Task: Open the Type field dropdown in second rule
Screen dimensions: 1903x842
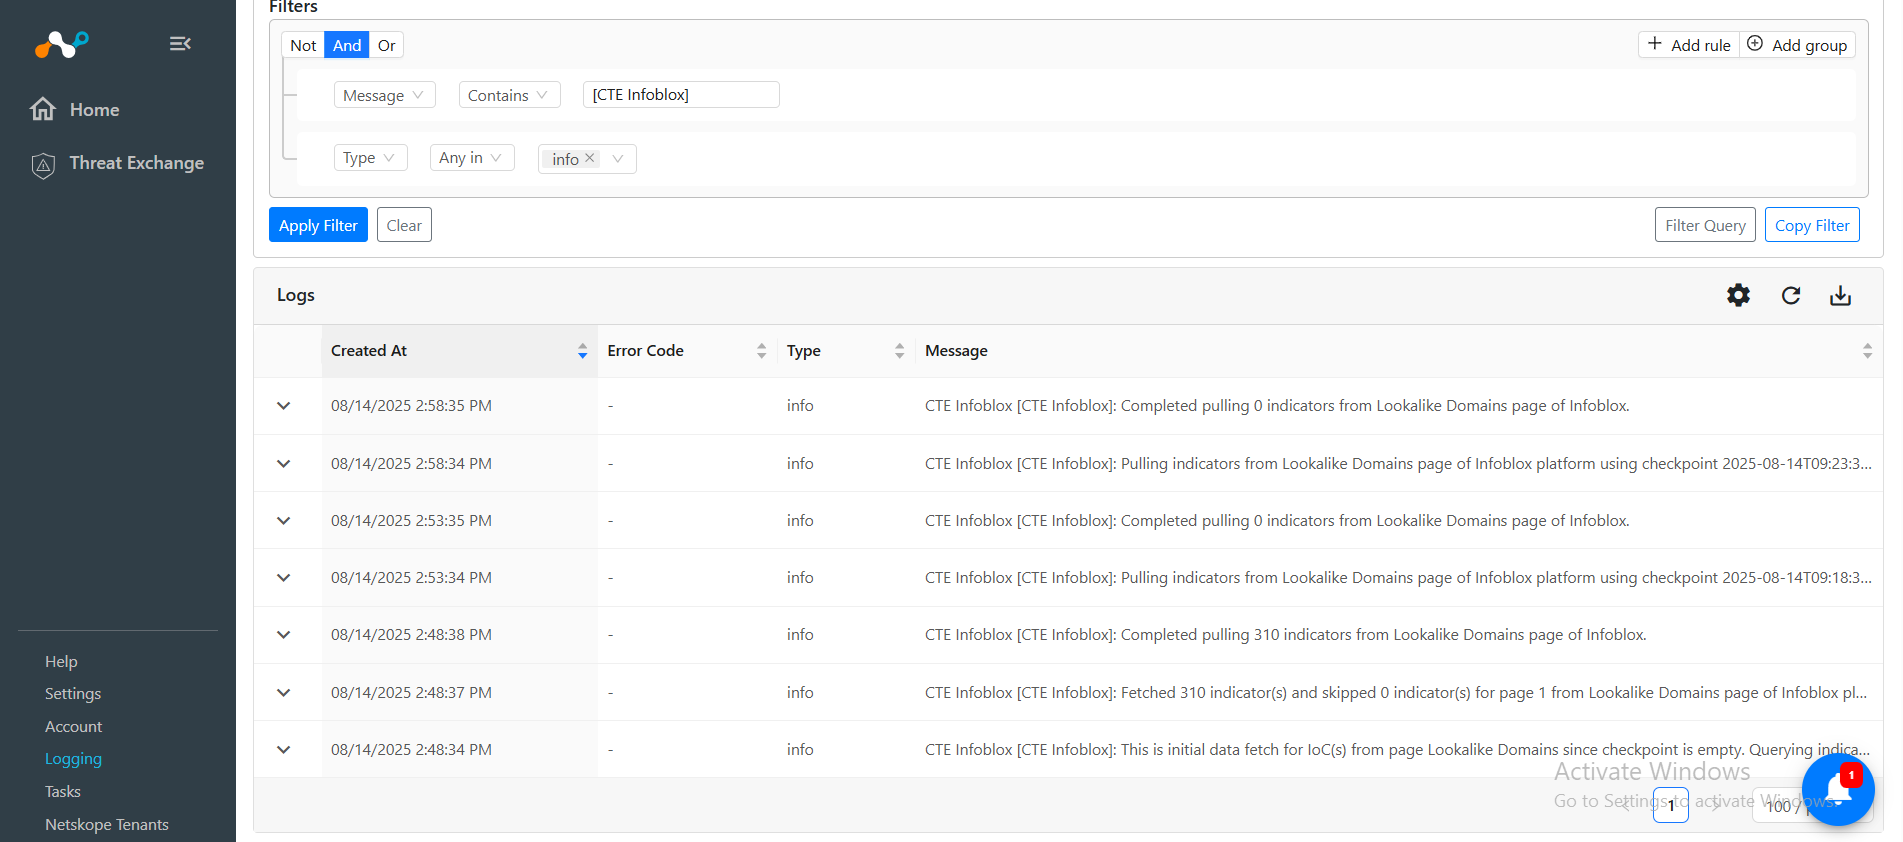Action: point(370,158)
